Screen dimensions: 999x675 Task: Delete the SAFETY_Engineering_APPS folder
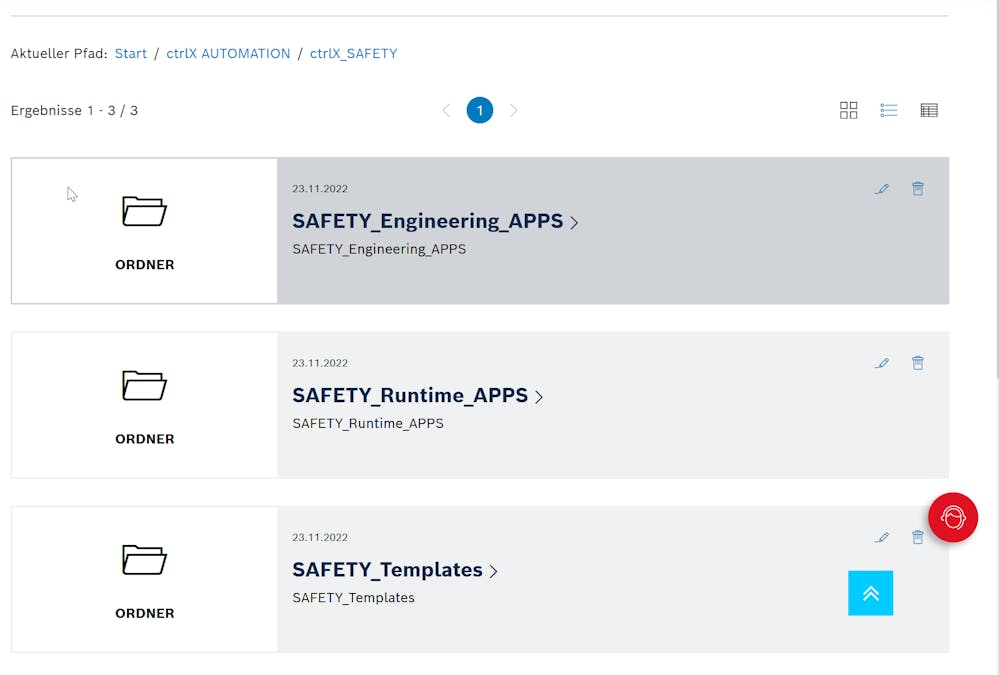[x=917, y=189]
